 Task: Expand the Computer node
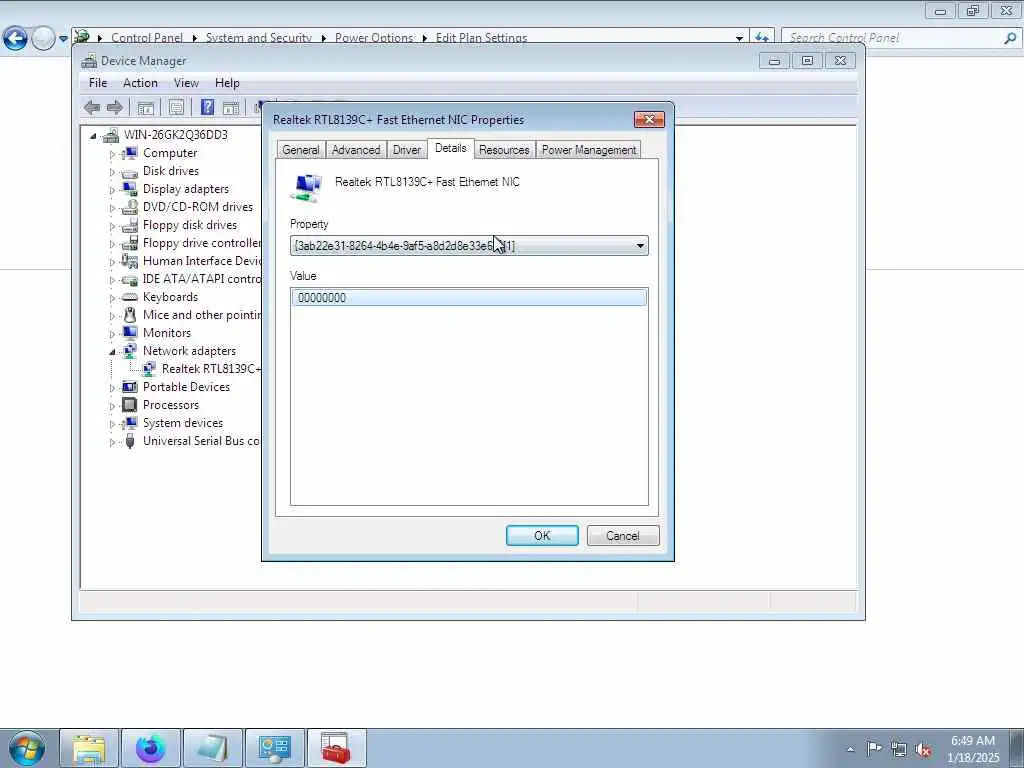(x=112, y=154)
